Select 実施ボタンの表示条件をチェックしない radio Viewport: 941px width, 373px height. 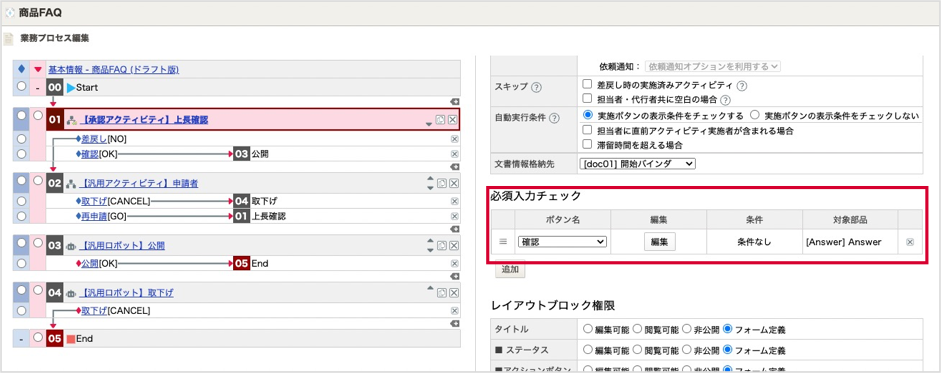point(755,115)
